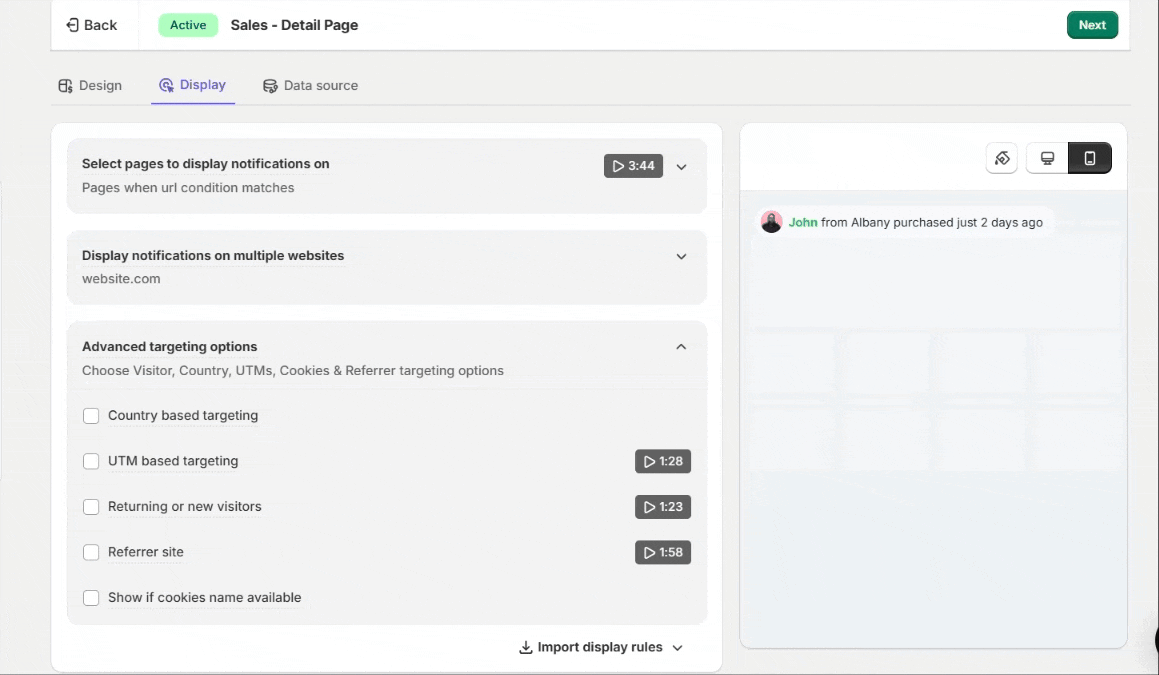Screen dimensions: 1159x675
Task: Click the desktop preview icon
Action: (x=1047, y=158)
